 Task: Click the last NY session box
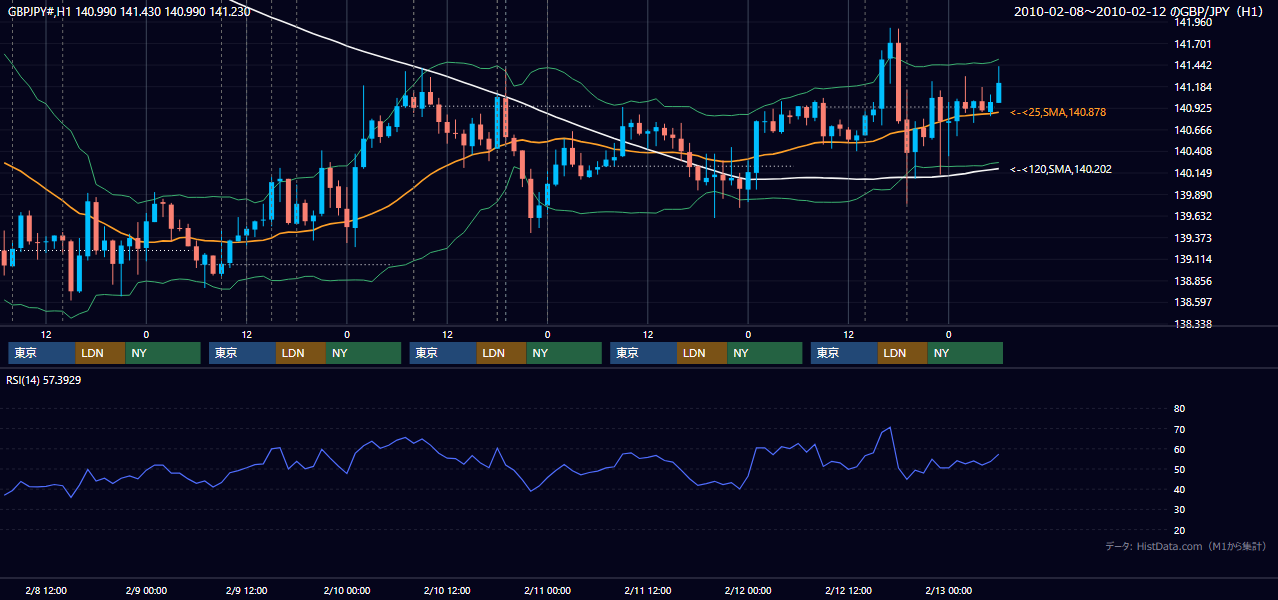[965, 353]
